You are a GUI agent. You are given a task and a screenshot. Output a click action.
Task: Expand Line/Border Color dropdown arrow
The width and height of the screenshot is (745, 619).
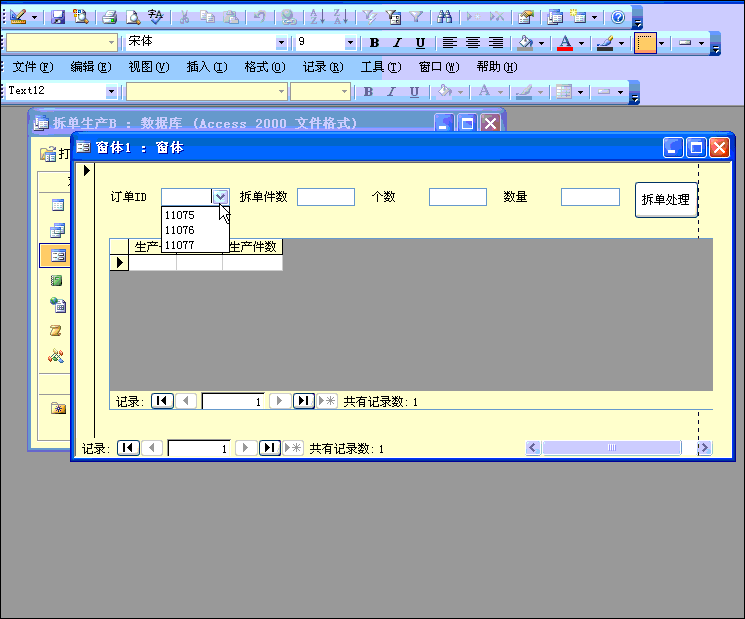(621, 43)
